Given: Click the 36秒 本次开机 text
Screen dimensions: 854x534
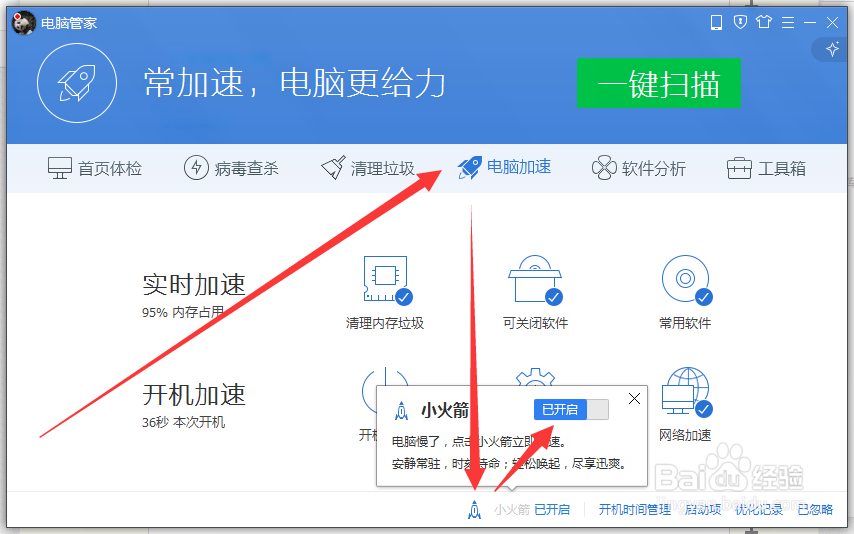Looking at the screenshot, I should pyautogui.click(x=184, y=422).
